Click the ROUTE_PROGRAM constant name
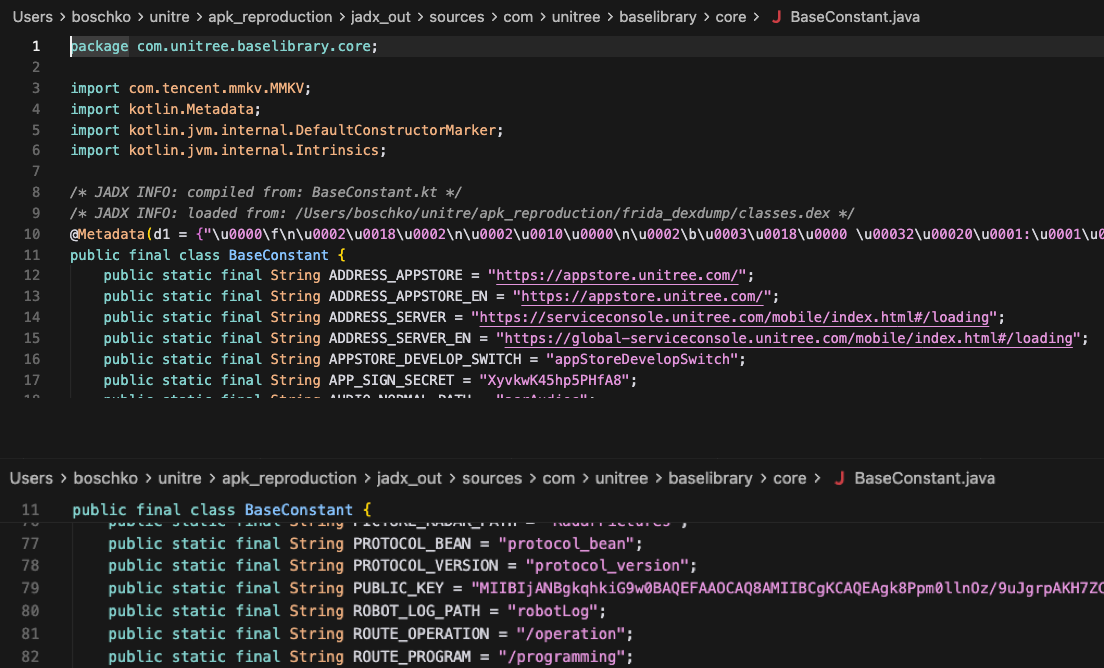Viewport: 1104px width, 668px height. pos(412,657)
